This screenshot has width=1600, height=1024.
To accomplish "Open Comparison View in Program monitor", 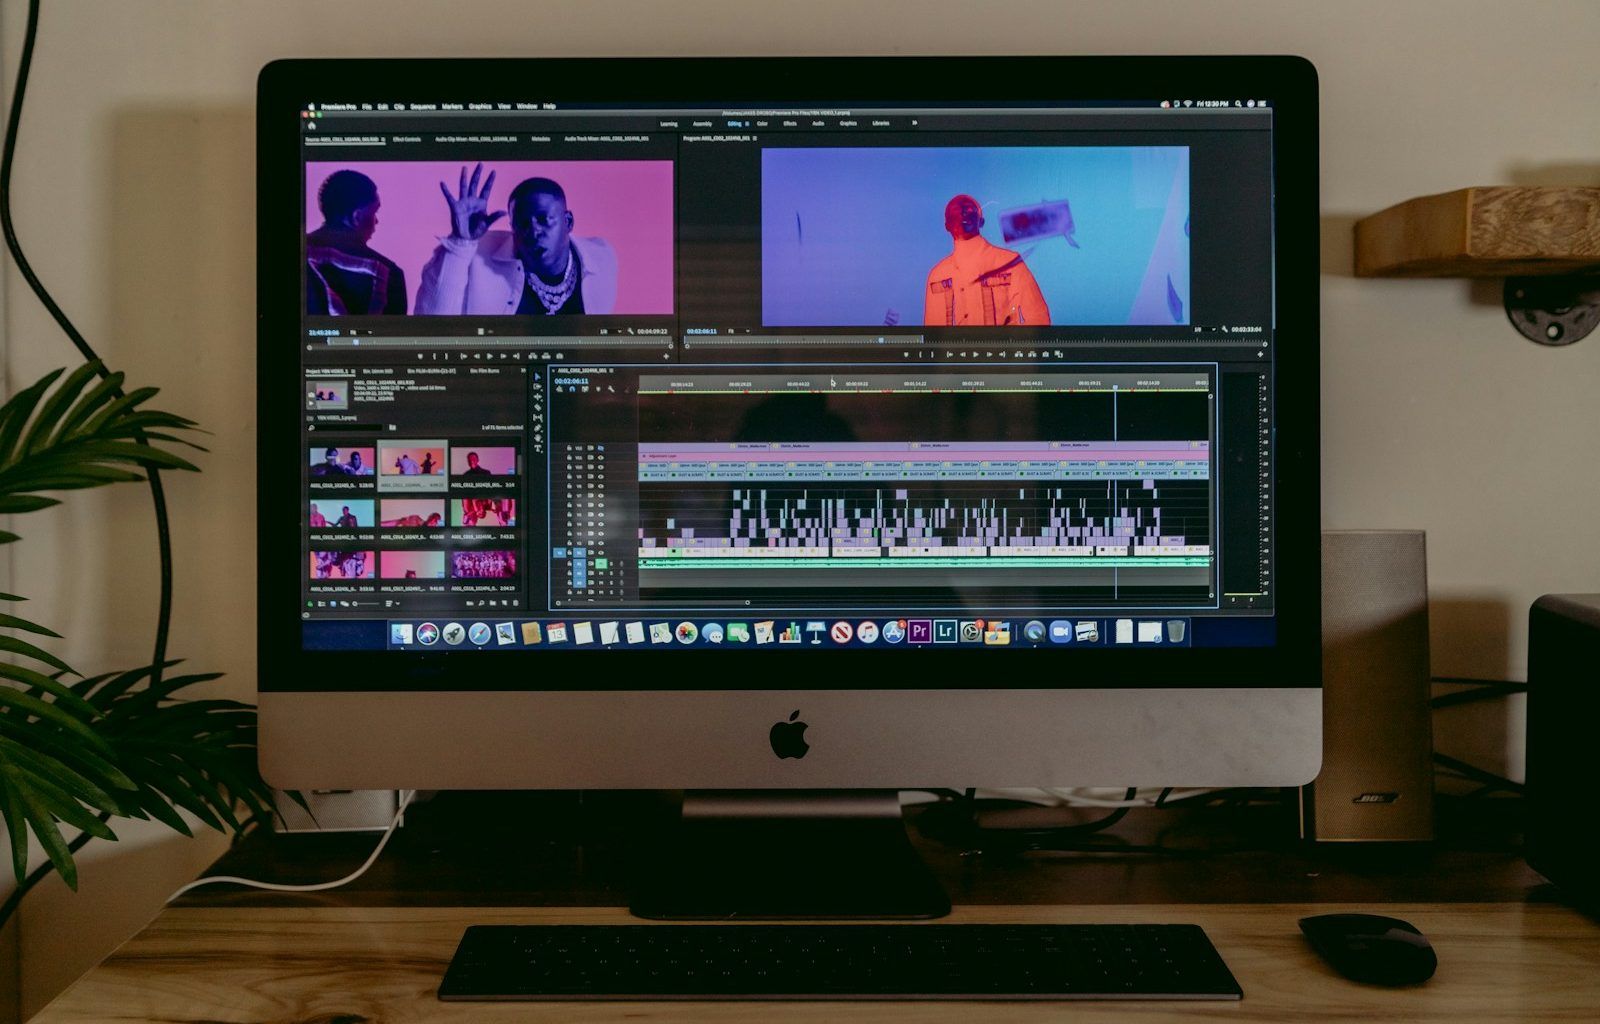I will tap(1059, 354).
